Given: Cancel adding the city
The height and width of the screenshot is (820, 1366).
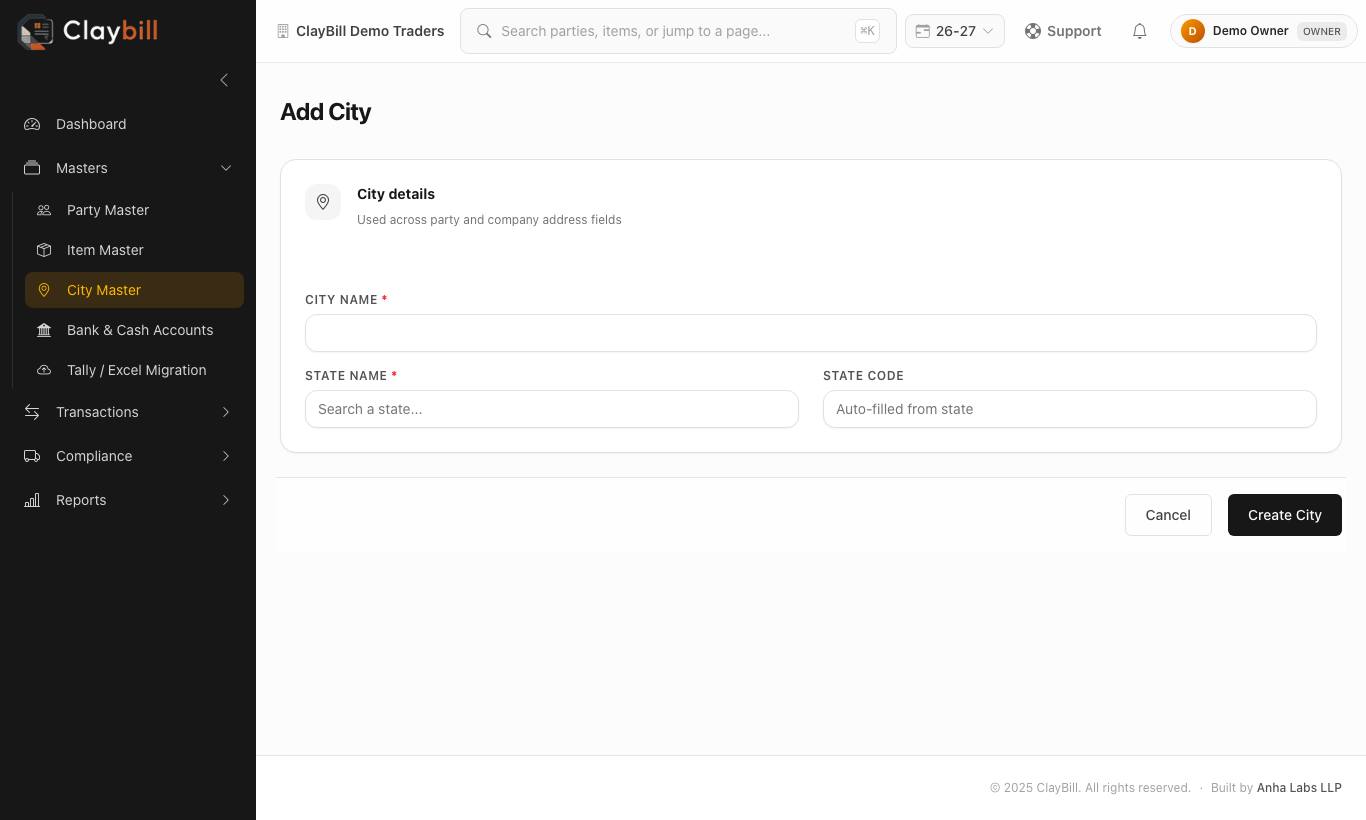Looking at the screenshot, I should tap(1168, 515).
